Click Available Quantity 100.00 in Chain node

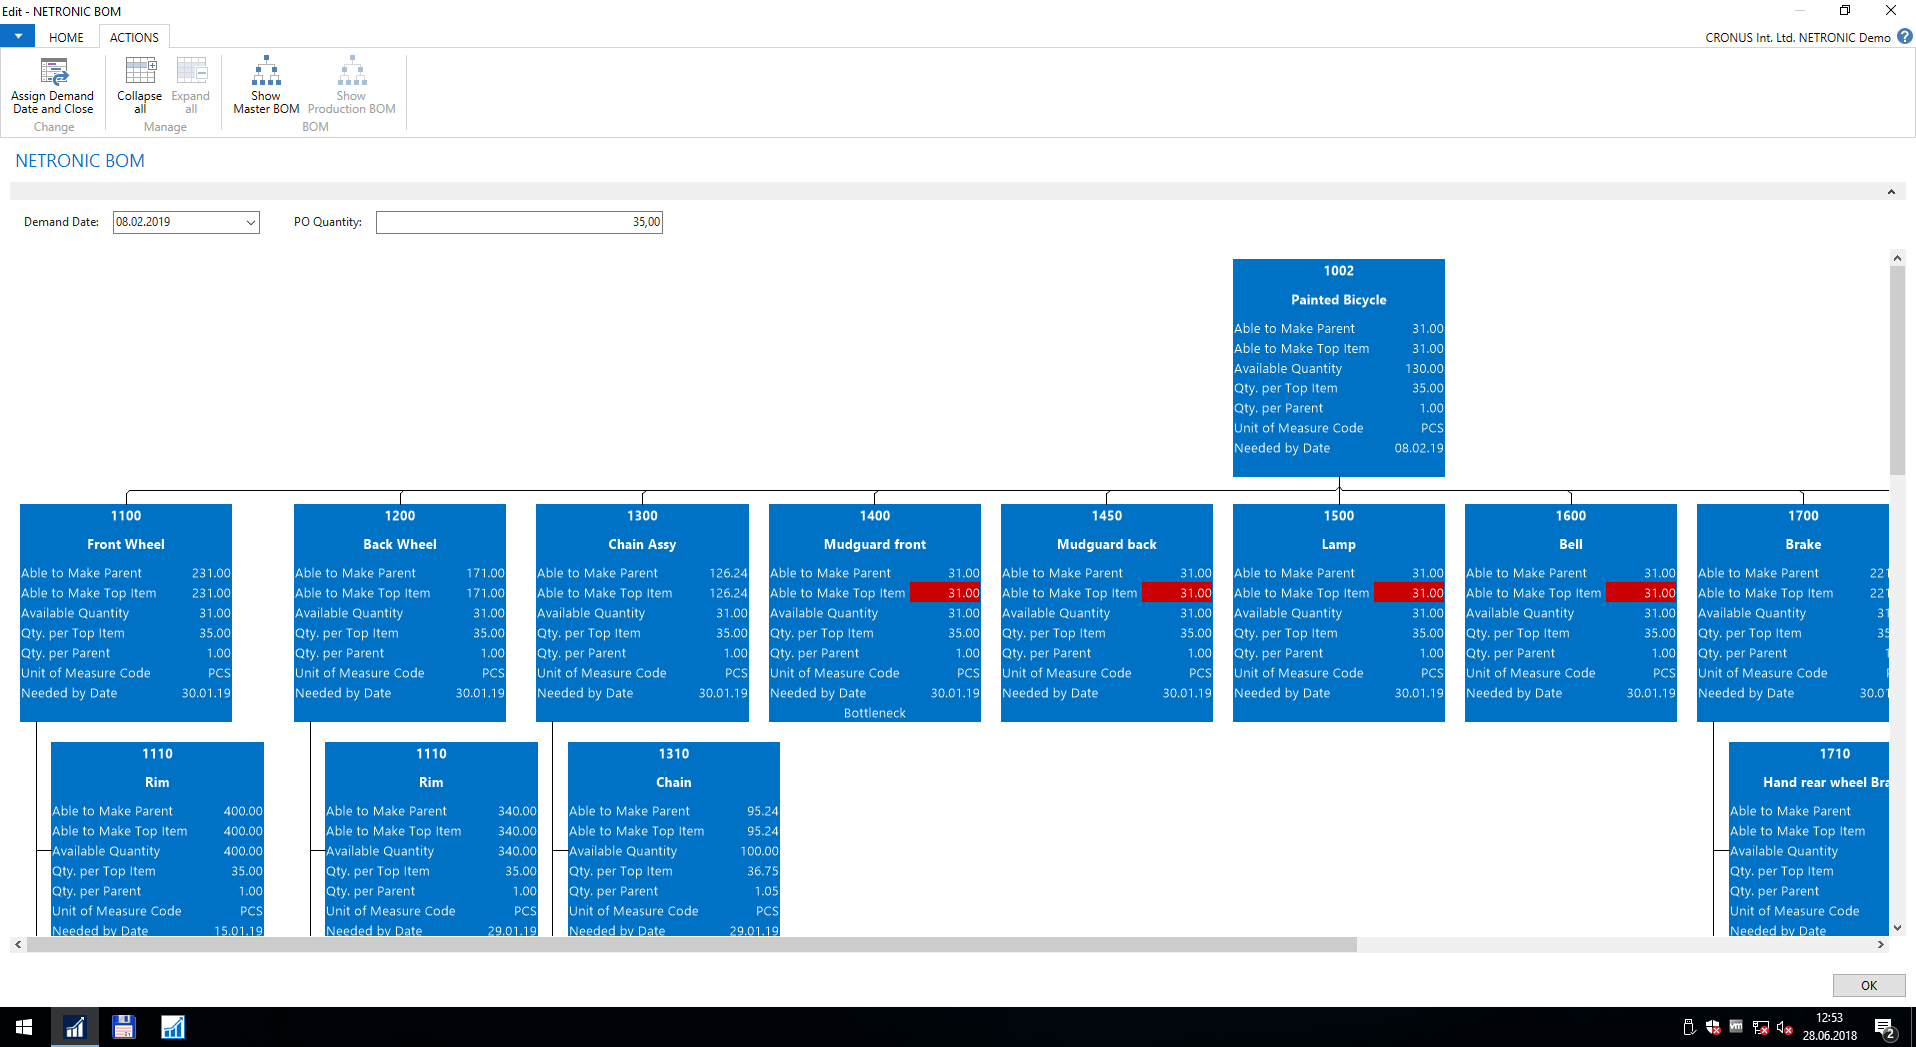(759, 851)
